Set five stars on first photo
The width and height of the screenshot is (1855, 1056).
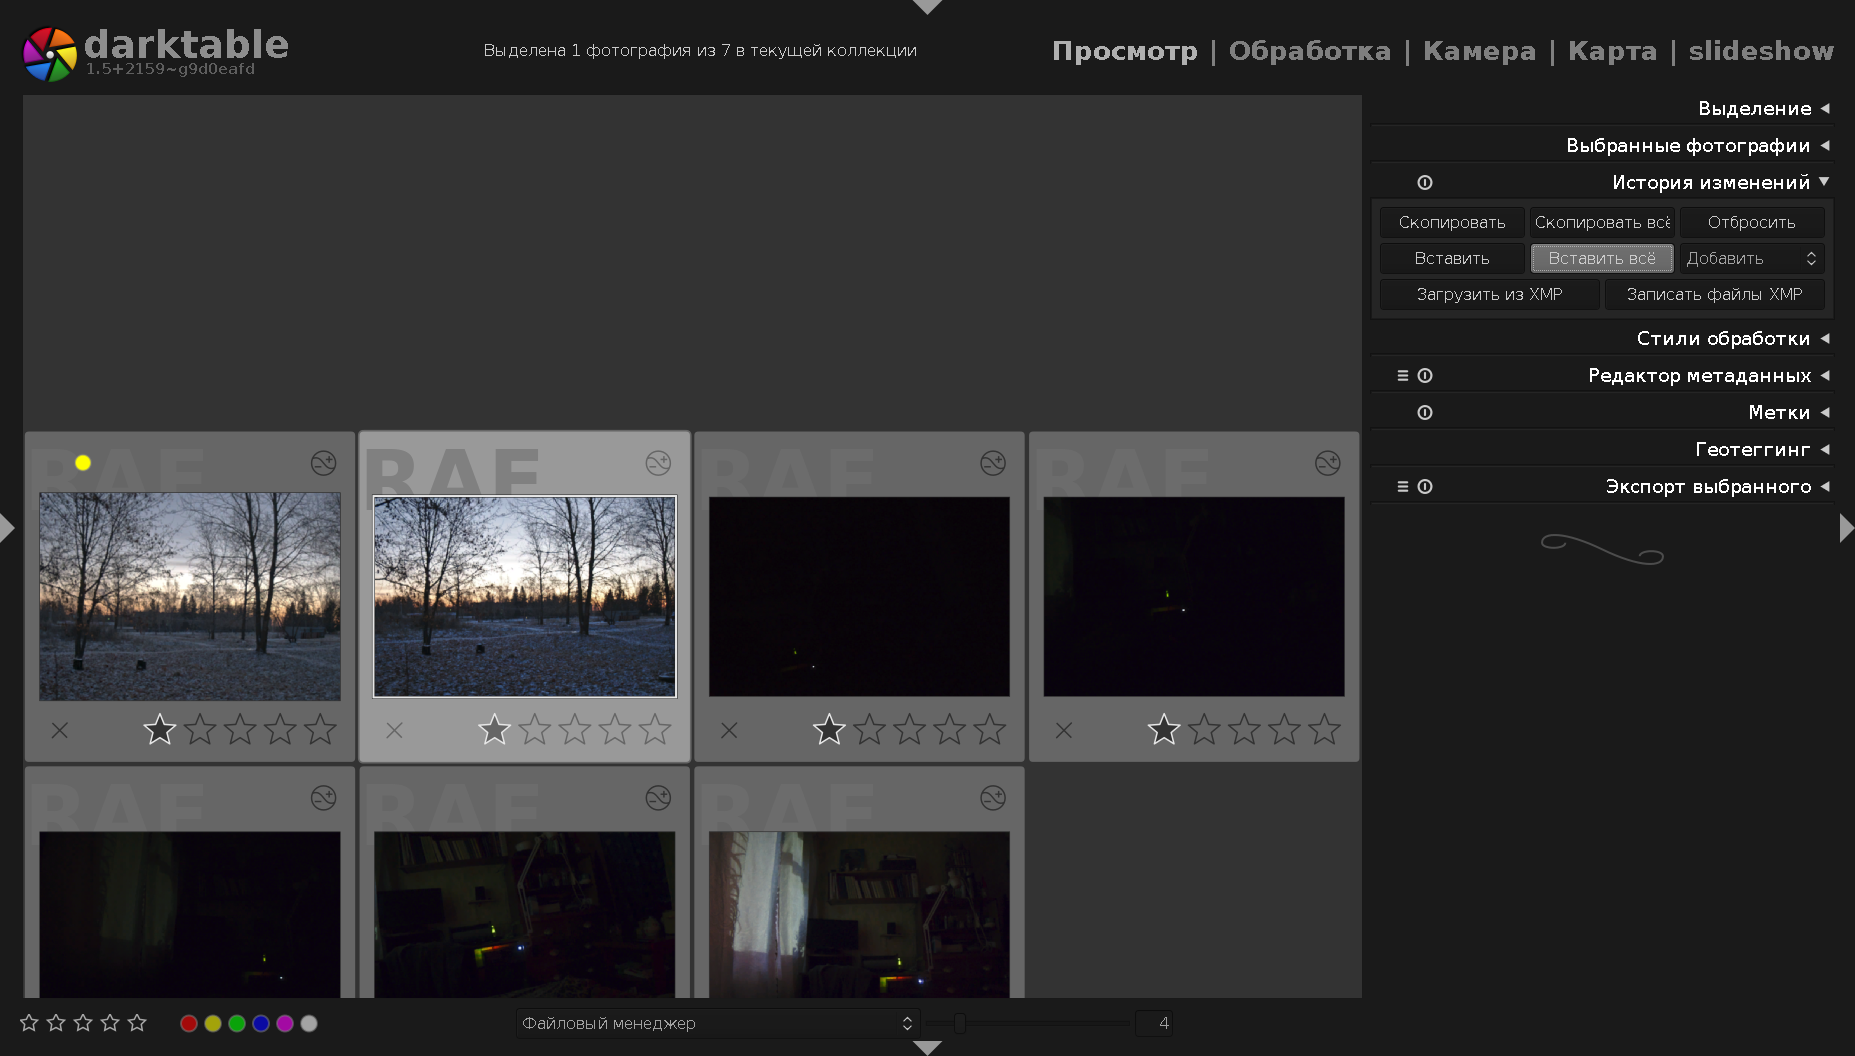point(320,729)
